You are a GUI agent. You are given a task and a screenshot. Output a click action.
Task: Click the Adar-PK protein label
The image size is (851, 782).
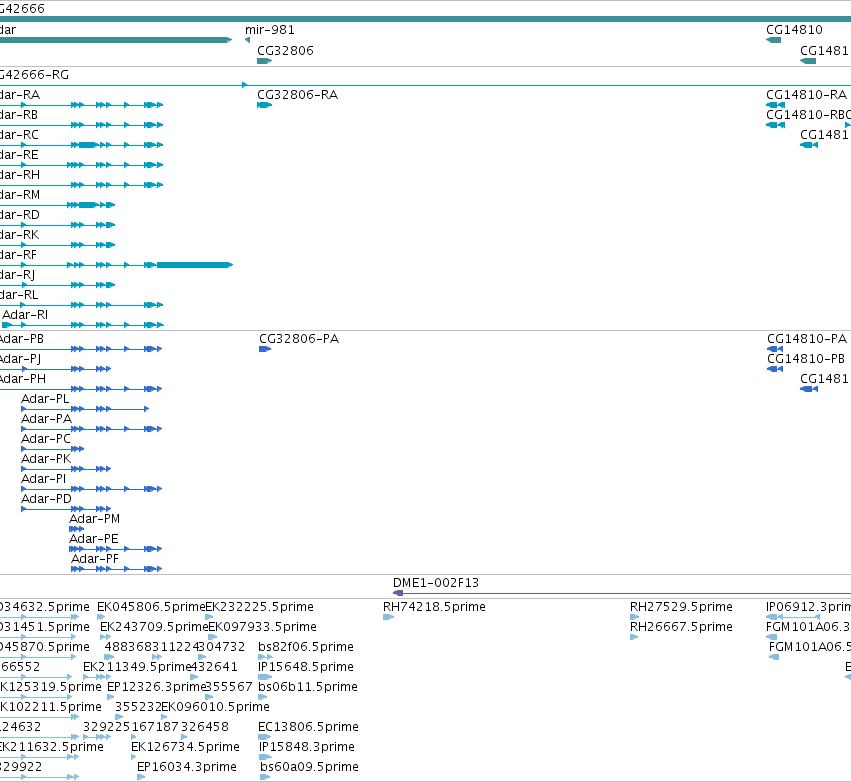pyautogui.click(x=46, y=459)
